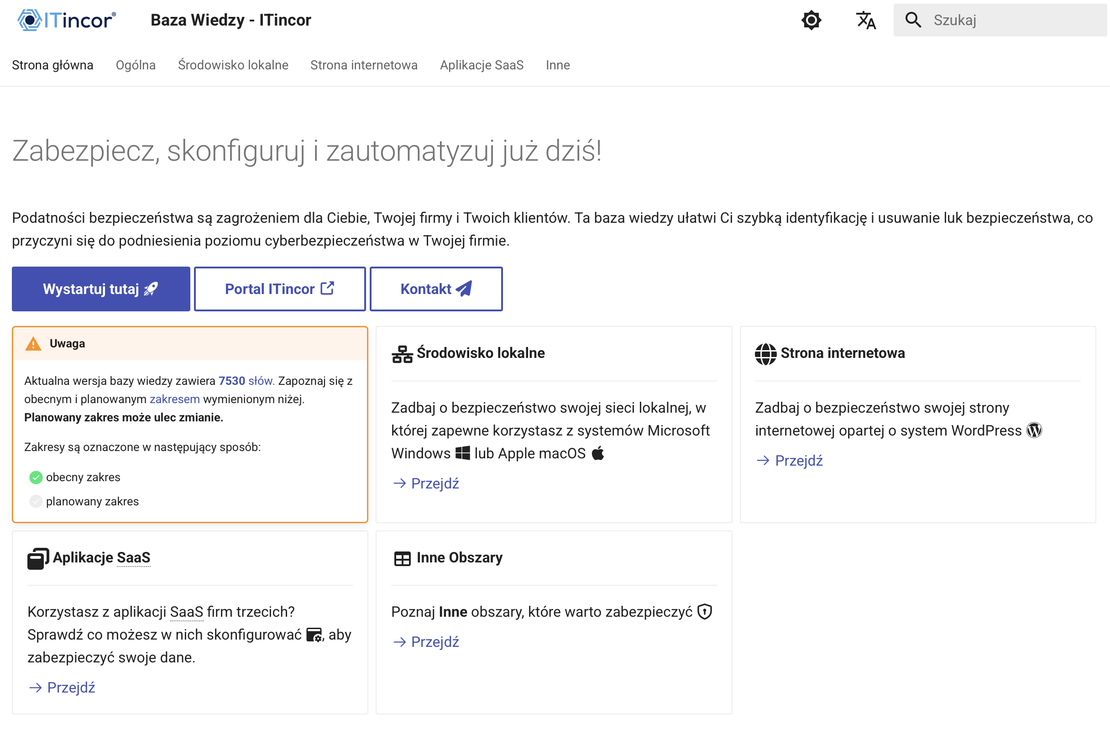Click the wallet icon beside Aplikacje SaaS

click(x=38, y=558)
